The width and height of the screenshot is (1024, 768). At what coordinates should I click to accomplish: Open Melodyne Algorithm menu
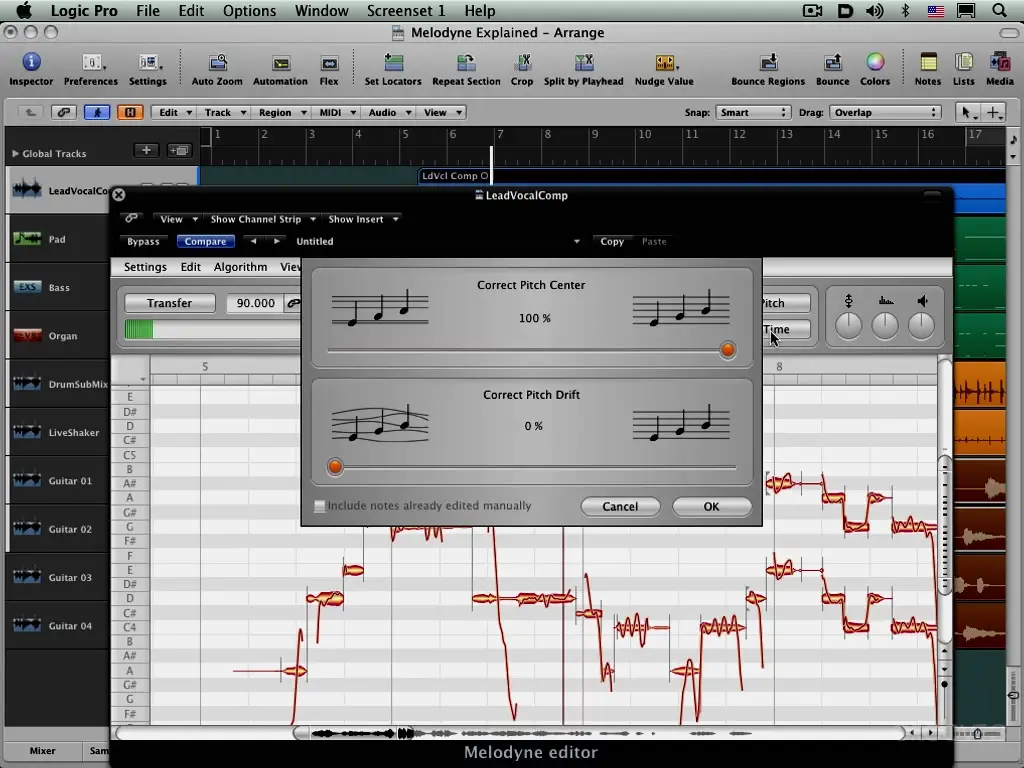240,266
